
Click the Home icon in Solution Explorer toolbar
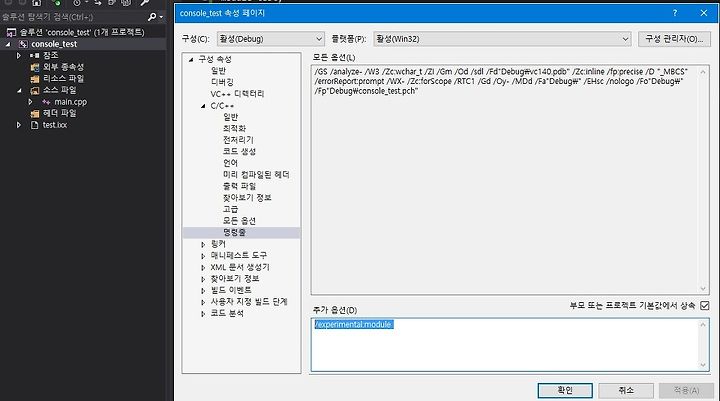point(37,3)
